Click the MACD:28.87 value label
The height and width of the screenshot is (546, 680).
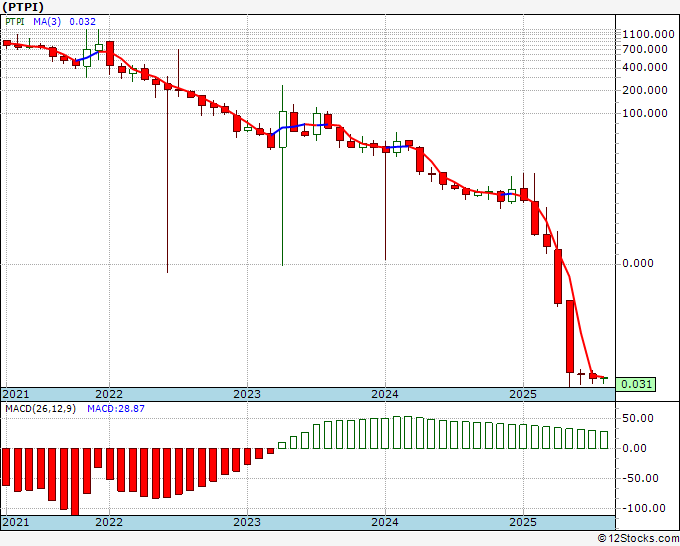point(116,409)
